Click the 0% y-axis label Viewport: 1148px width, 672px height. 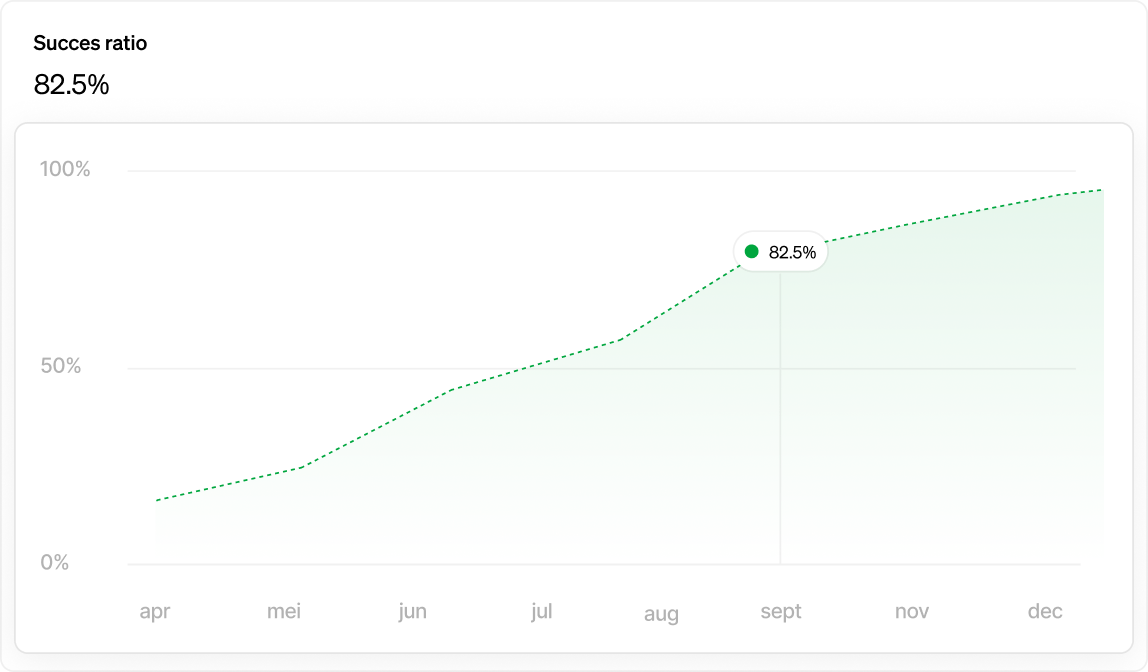55,563
